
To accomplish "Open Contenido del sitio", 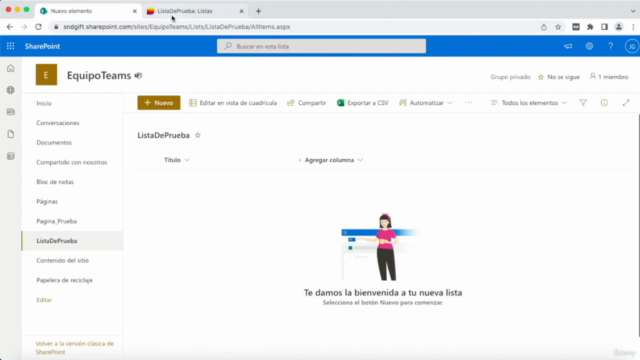I will pyautogui.click(x=62, y=260).
